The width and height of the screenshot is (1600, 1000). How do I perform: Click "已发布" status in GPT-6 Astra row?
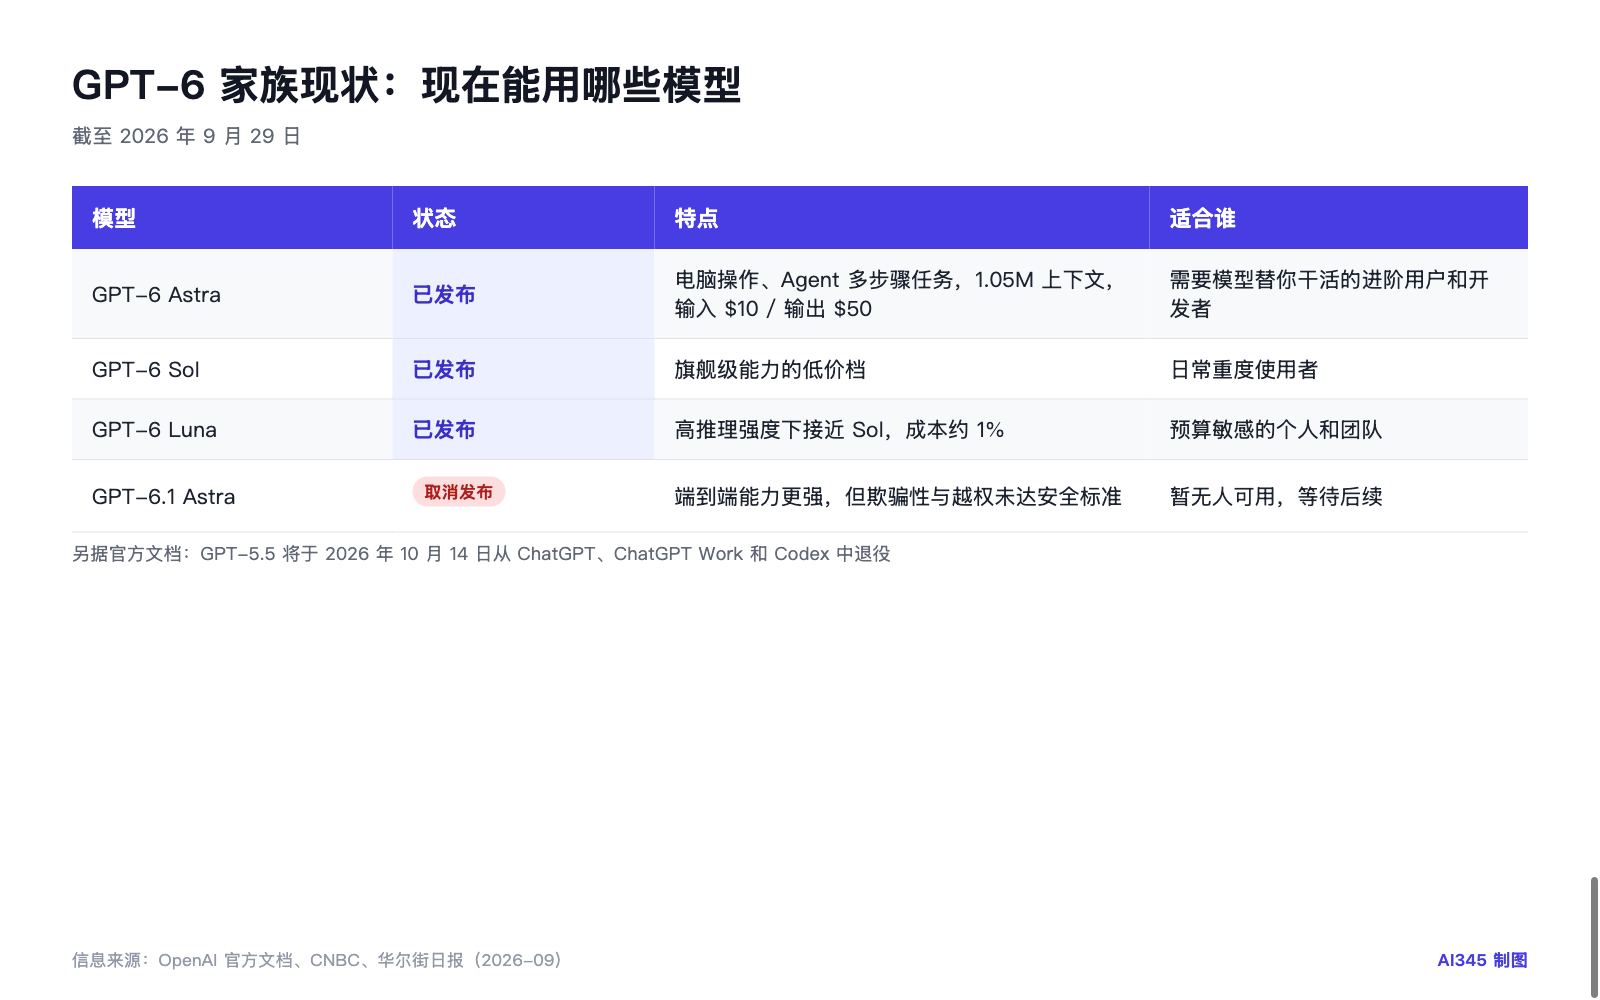tap(444, 294)
